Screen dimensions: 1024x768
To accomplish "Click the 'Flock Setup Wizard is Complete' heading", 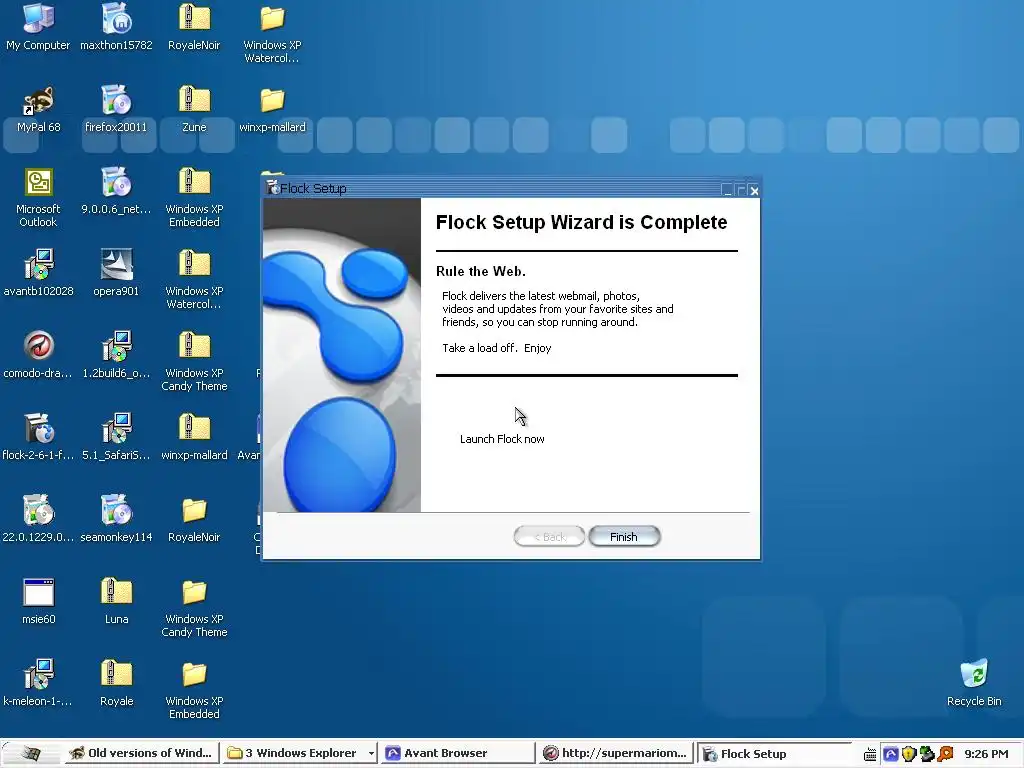I will click(581, 222).
